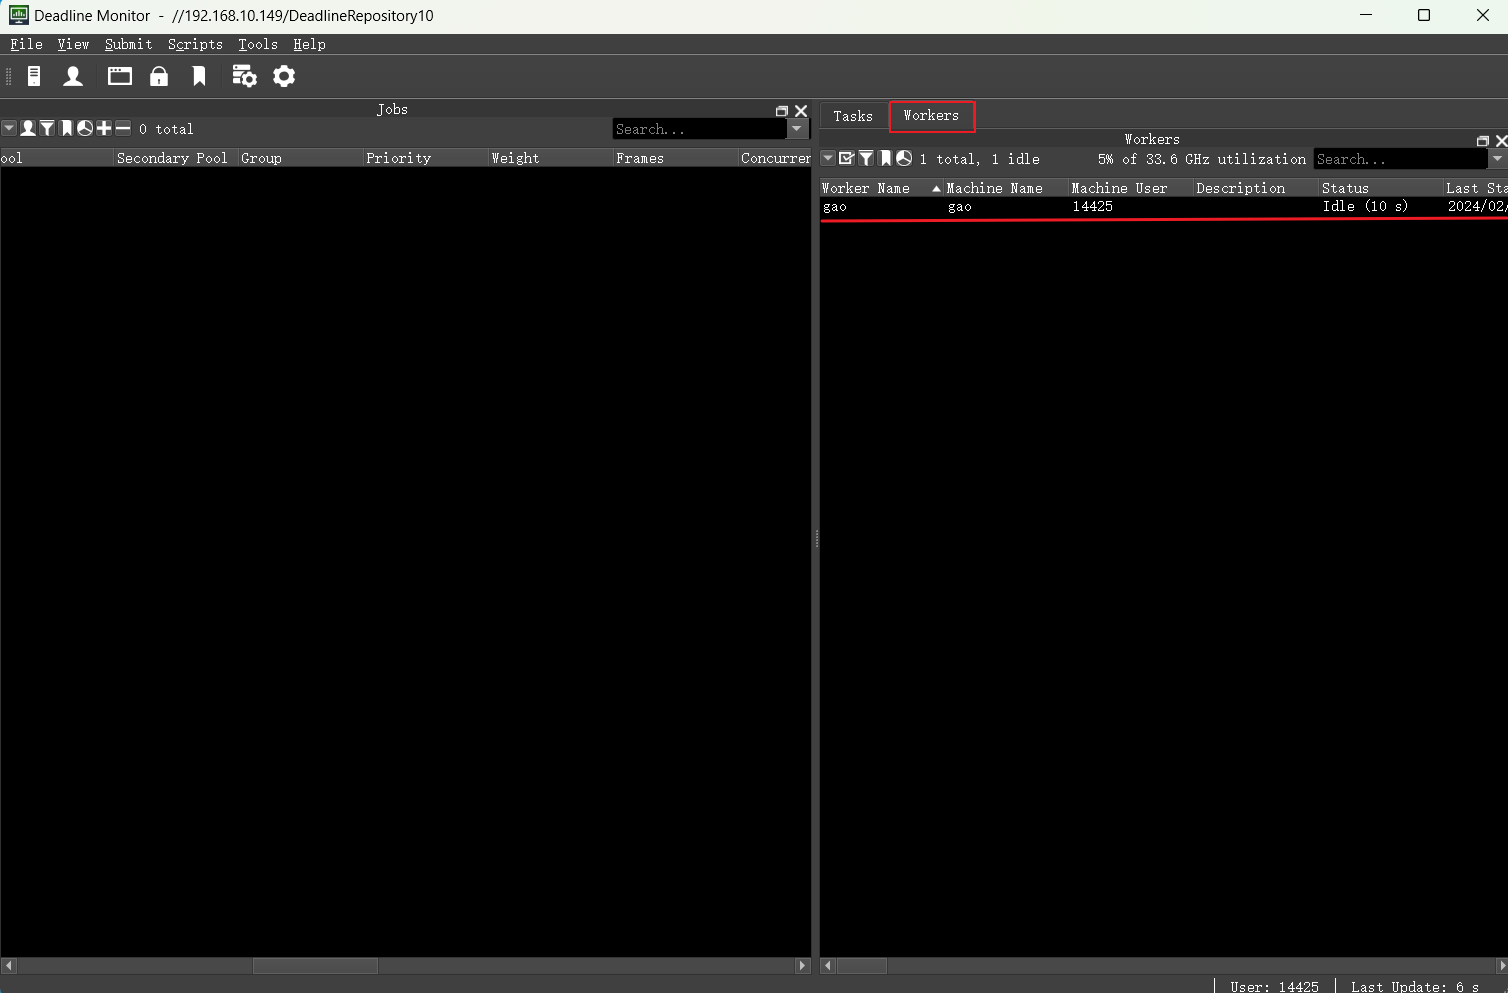
Task: Open the Workers panel toolbar dropdown arrow
Action: [x=828, y=158]
